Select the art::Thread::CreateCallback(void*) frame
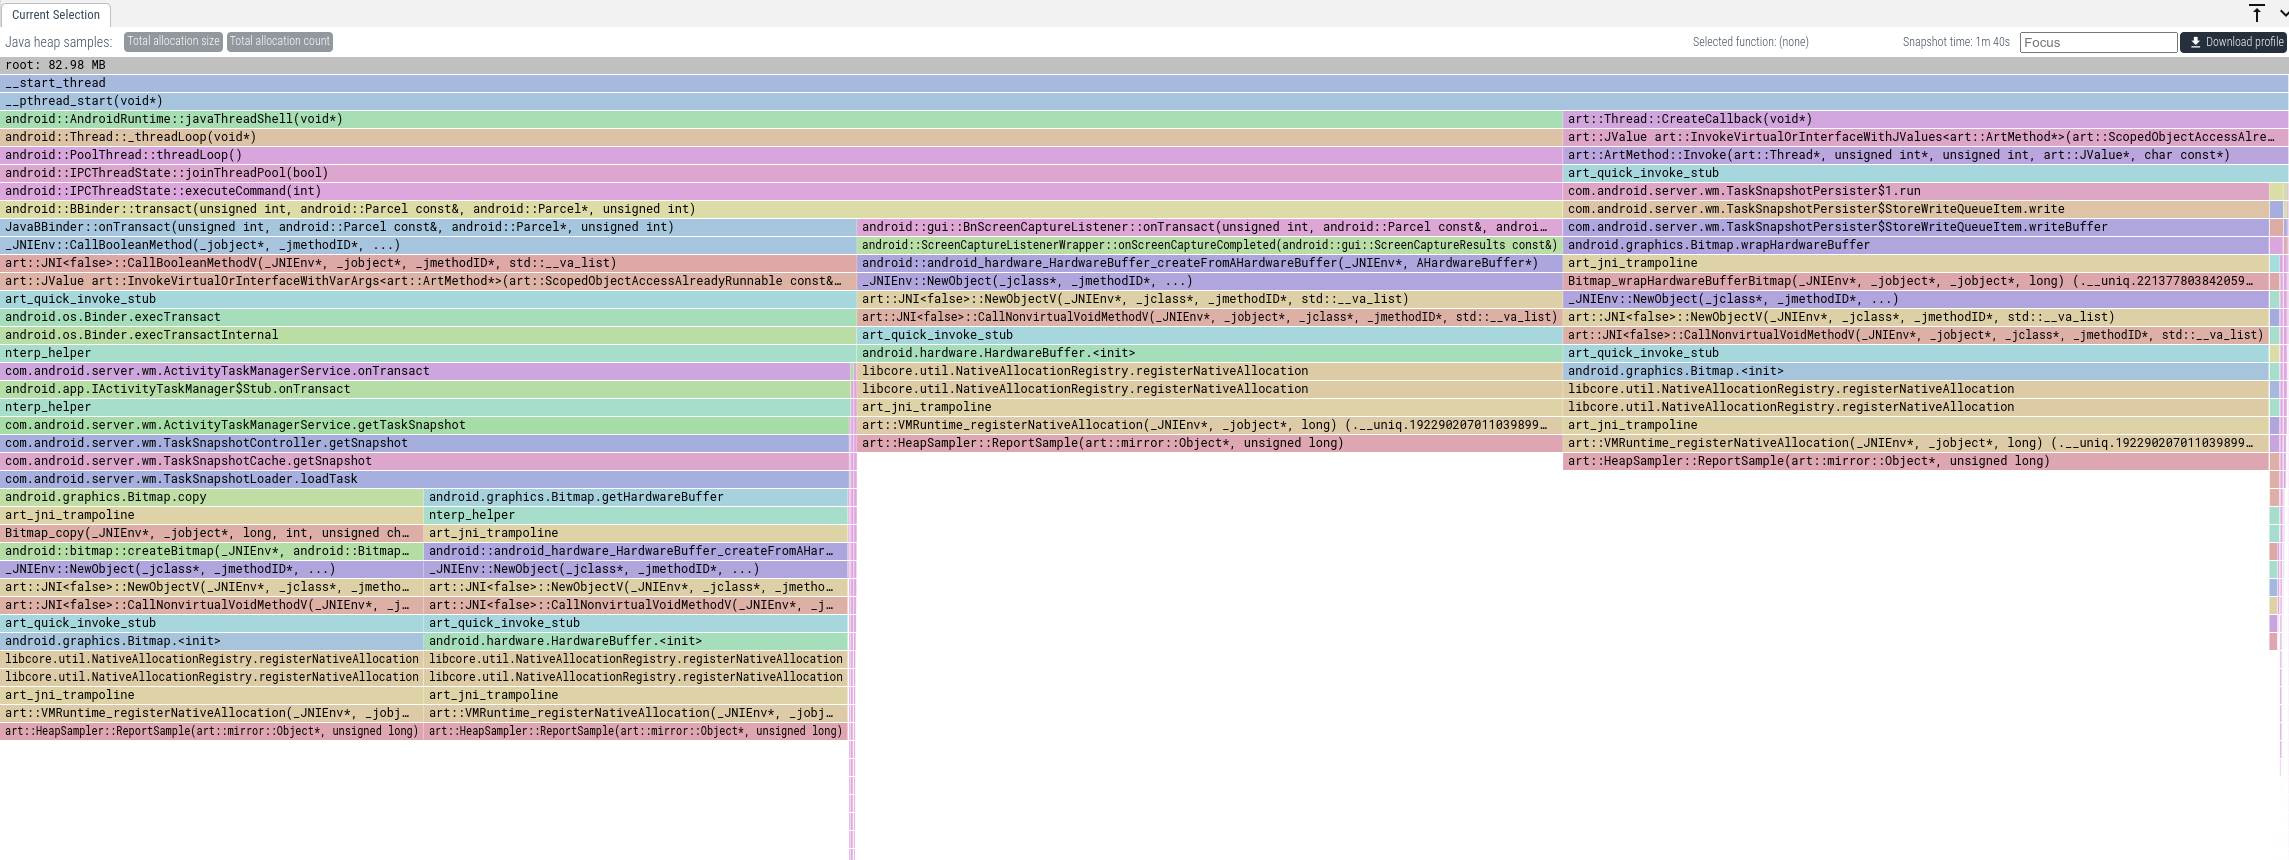Screen dimensions: 2289x860 (1925, 119)
